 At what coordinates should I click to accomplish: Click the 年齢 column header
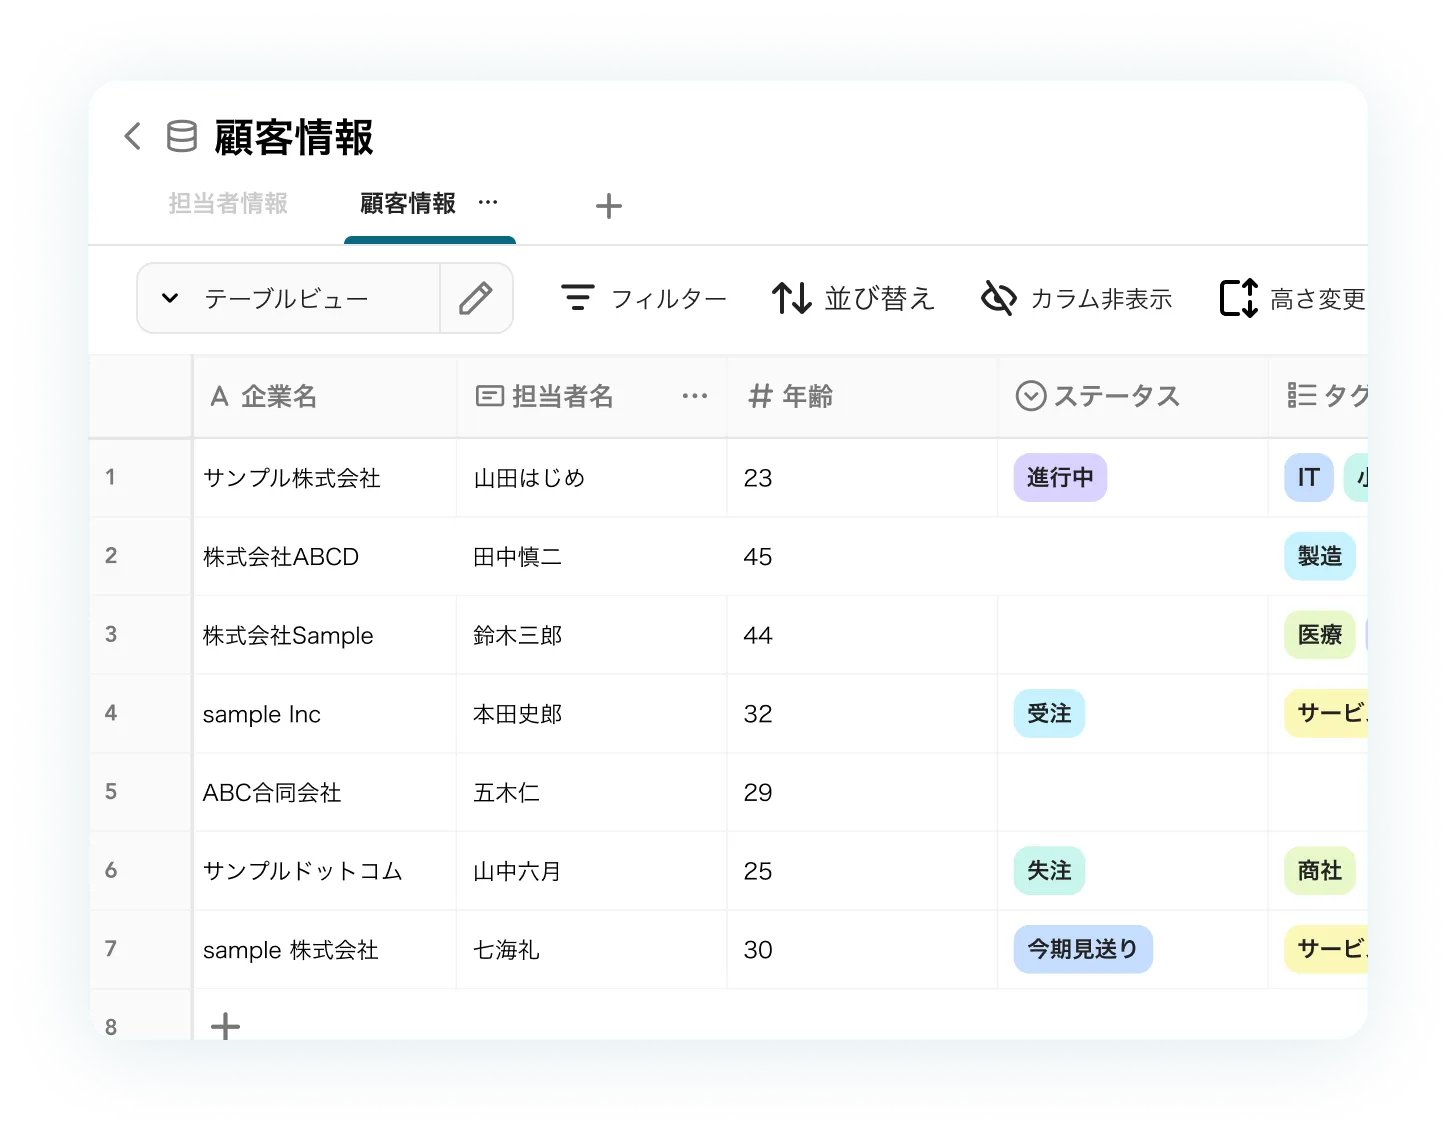coord(806,397)
